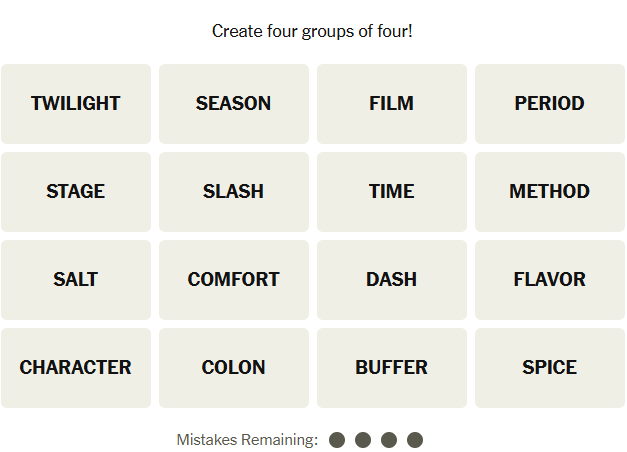Select the SEASON tile
Viewport: 627px width, 452px height.
click(x=234, y=104)
